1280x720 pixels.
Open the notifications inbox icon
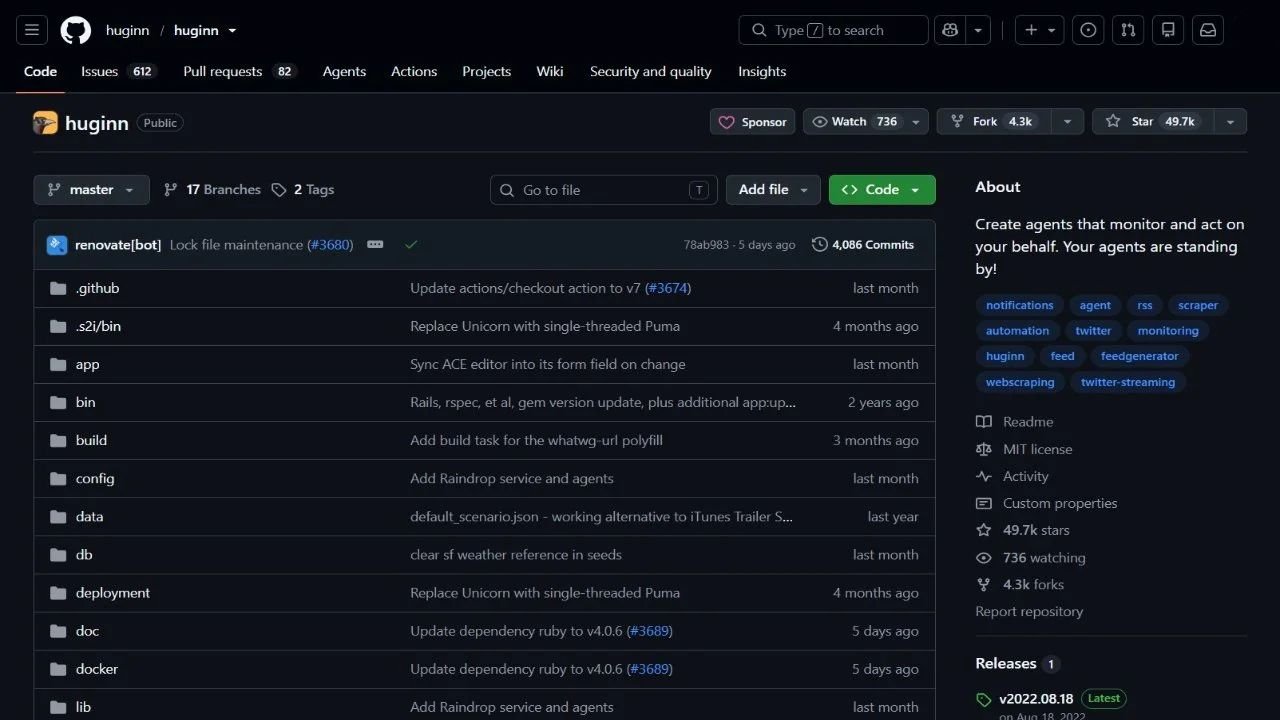tap(1208, 30)
